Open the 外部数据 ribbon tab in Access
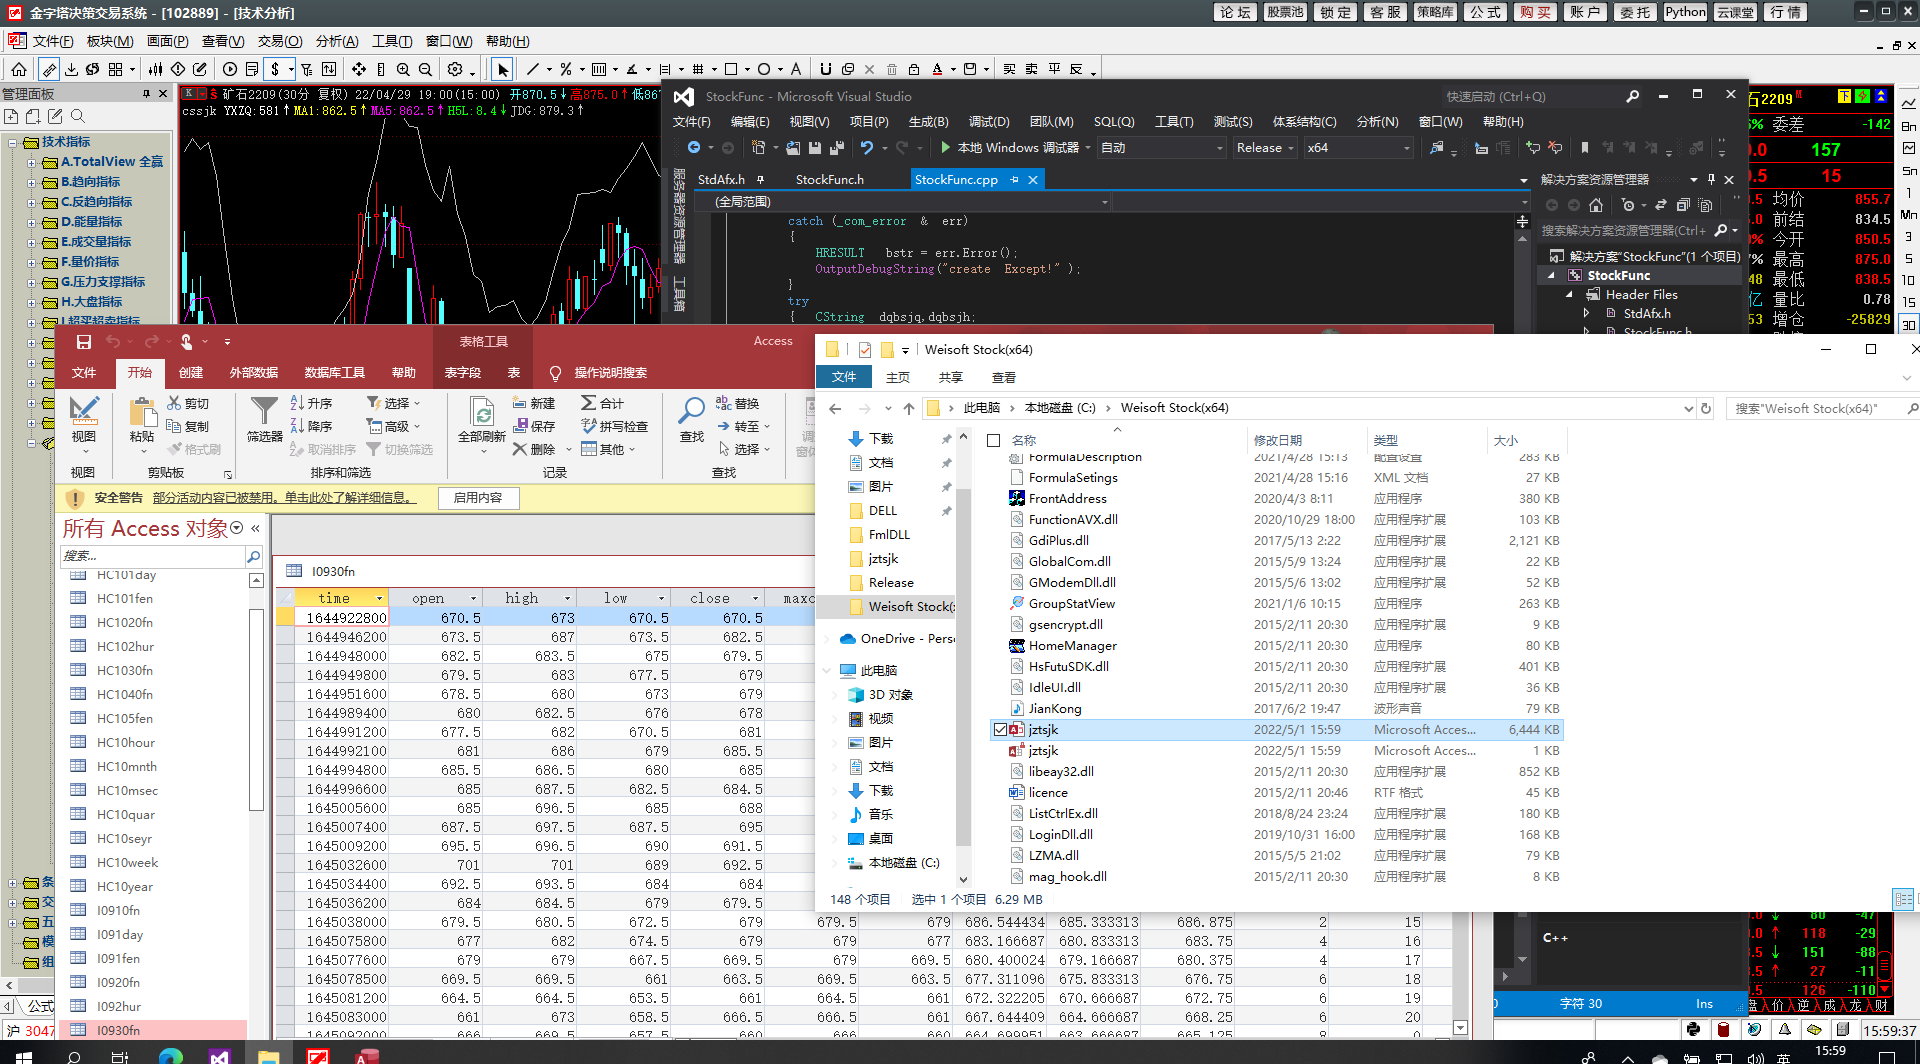Image resolution: width=1920 pixels, height=1064 pixels. coord(254,372)
